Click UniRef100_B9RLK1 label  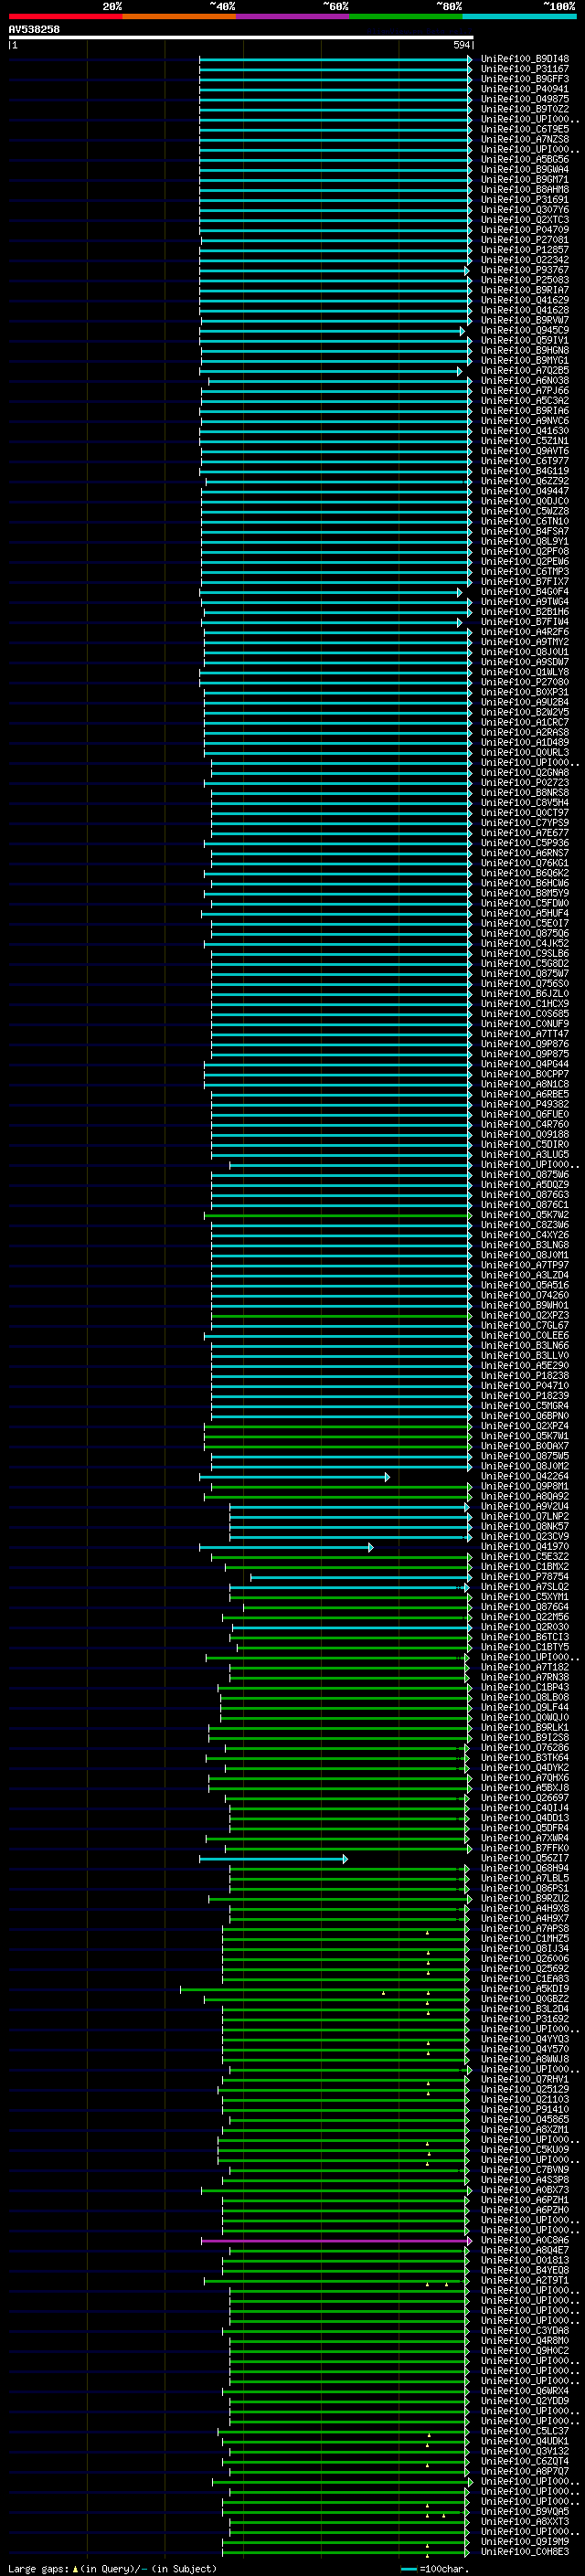coord(524,1728)
